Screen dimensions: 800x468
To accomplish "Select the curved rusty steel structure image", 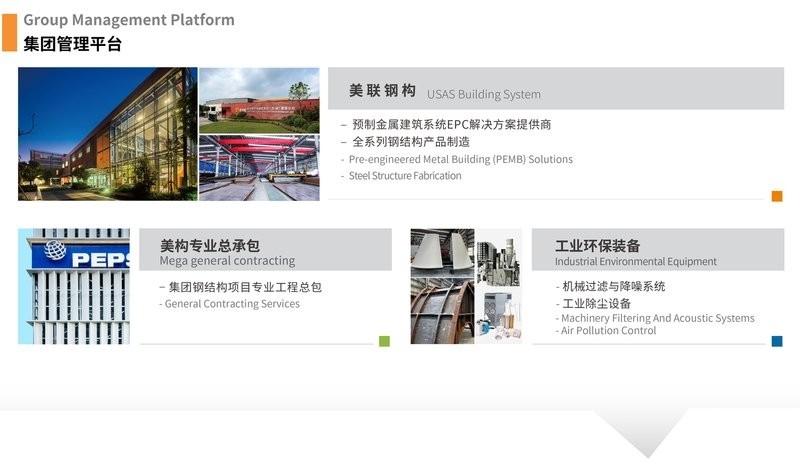I will [x=442, y=311].
